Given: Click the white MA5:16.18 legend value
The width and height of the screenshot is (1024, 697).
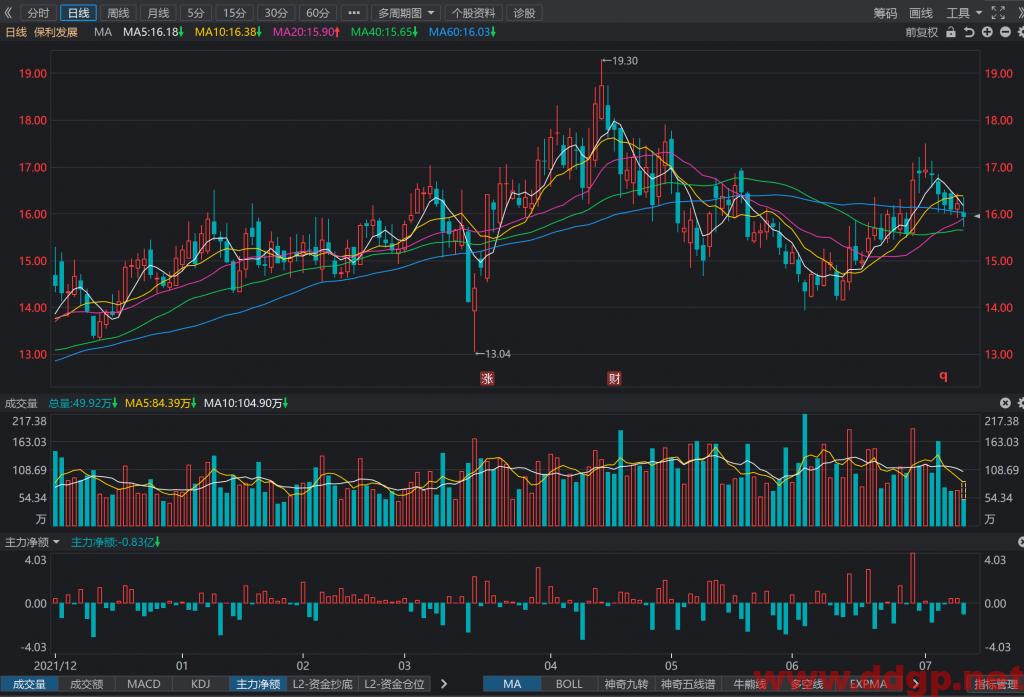Looking at the screenshot, I should coord(153,32).
